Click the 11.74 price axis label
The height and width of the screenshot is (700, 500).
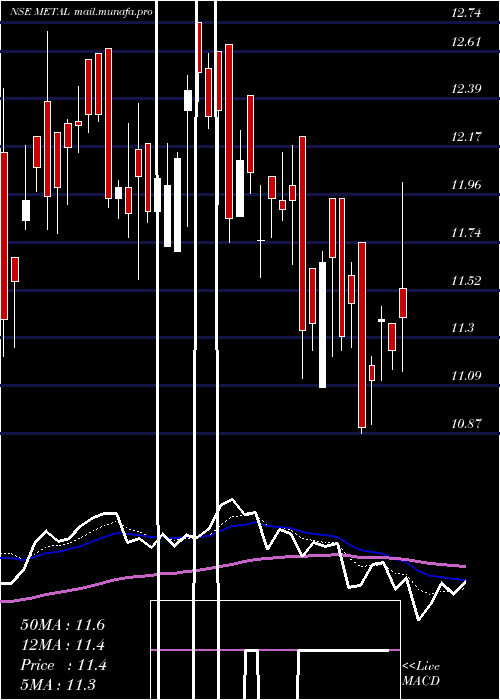pyautogui.click(x=466, y=233)
